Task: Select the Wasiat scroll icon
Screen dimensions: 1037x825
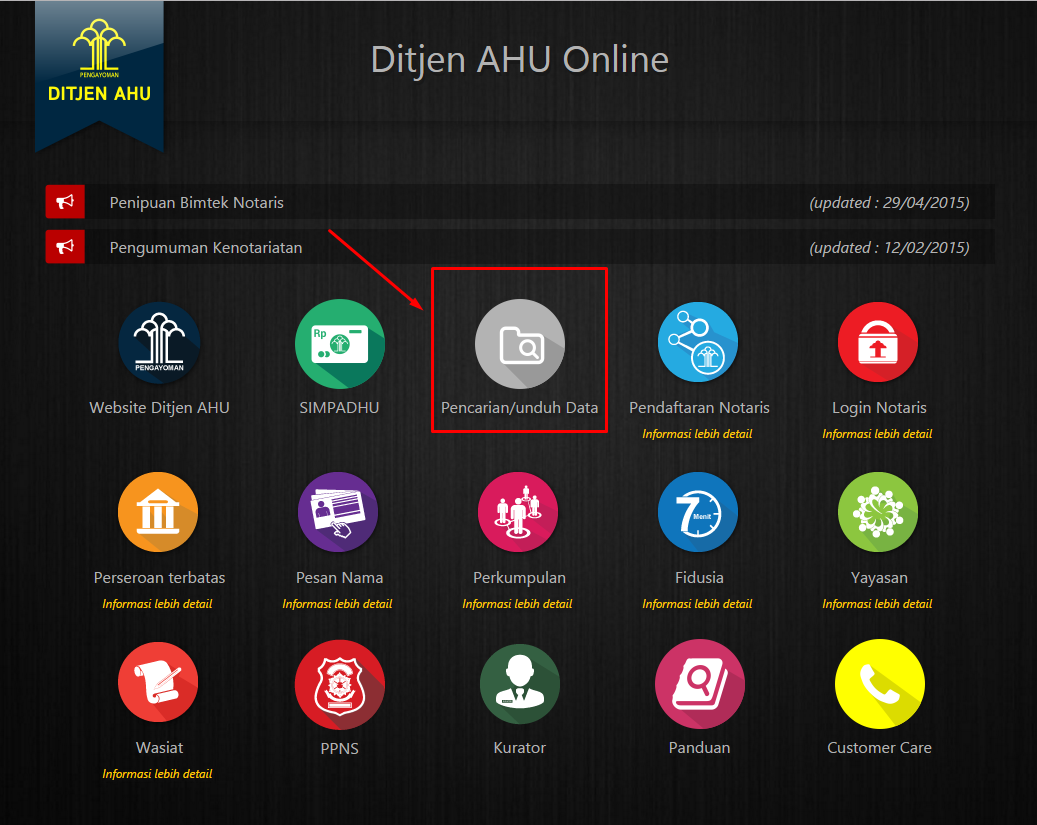Action: (158, 683)
